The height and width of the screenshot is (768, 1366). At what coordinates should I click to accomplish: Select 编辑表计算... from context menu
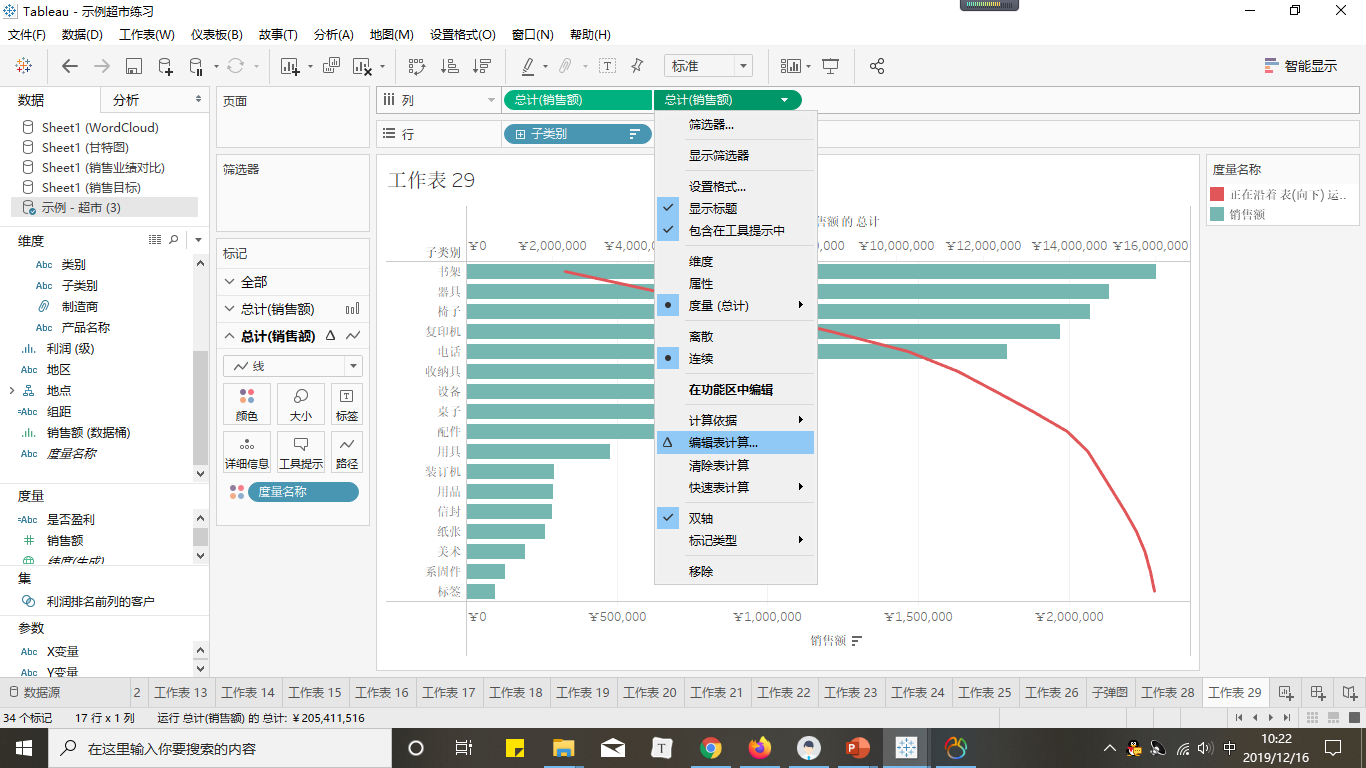point(736,442)
